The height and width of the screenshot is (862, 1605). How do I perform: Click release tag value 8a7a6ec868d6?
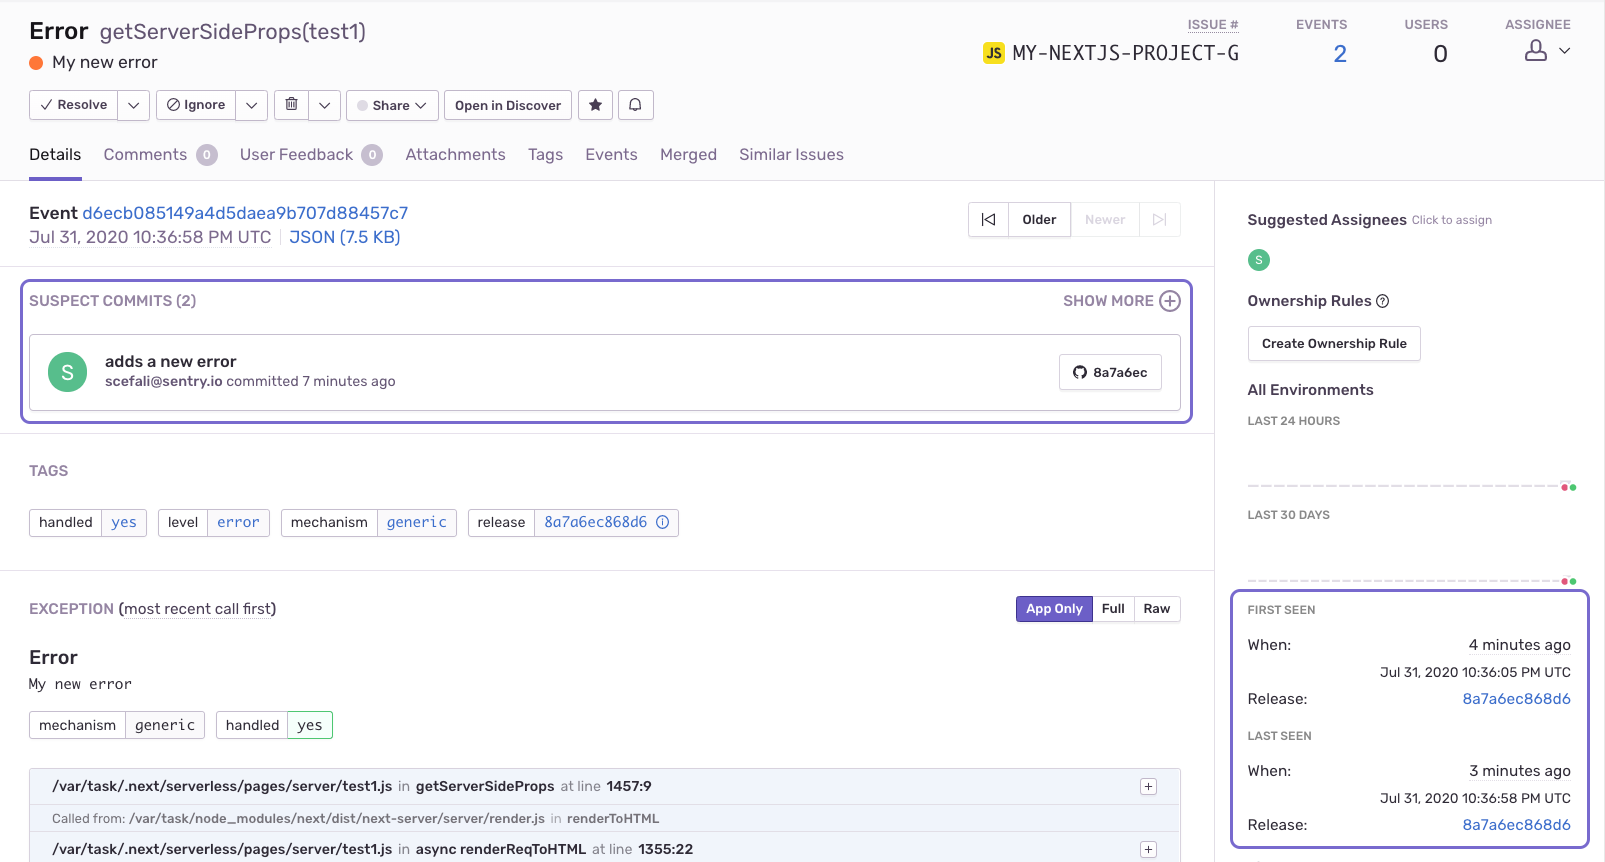point(595,523)
